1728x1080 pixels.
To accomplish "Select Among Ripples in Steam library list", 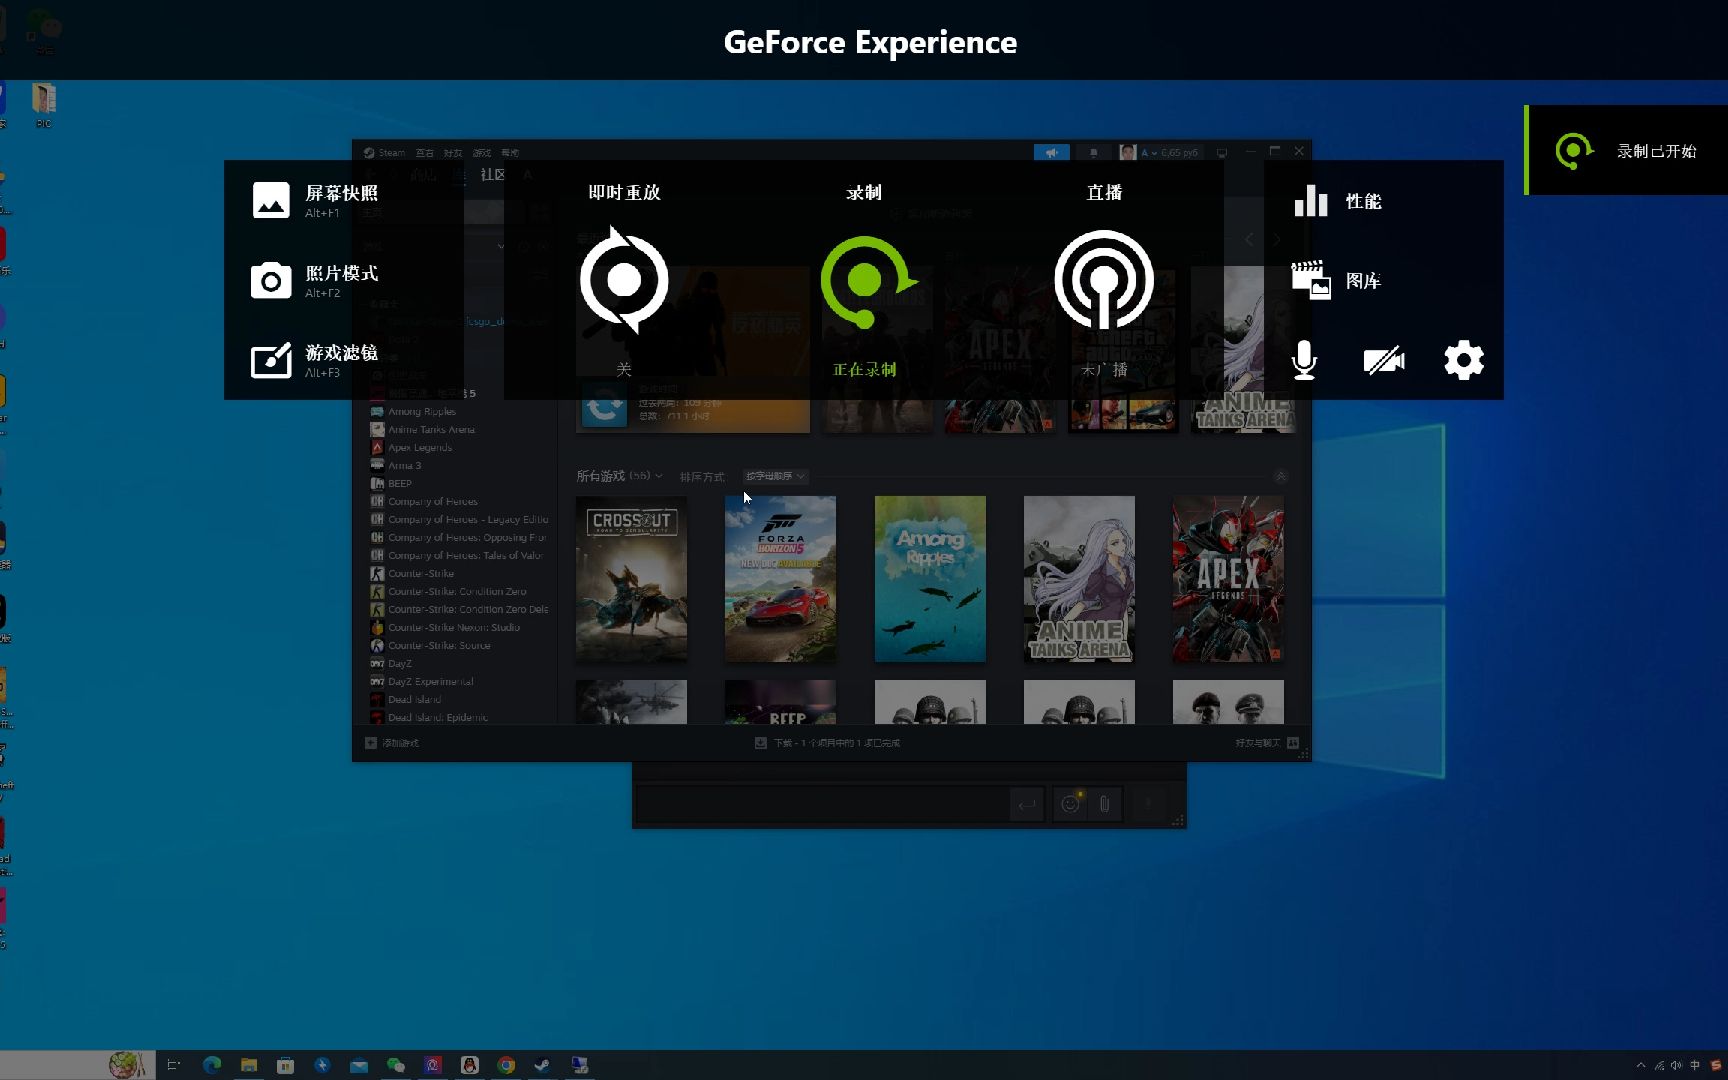I will 421,412.
